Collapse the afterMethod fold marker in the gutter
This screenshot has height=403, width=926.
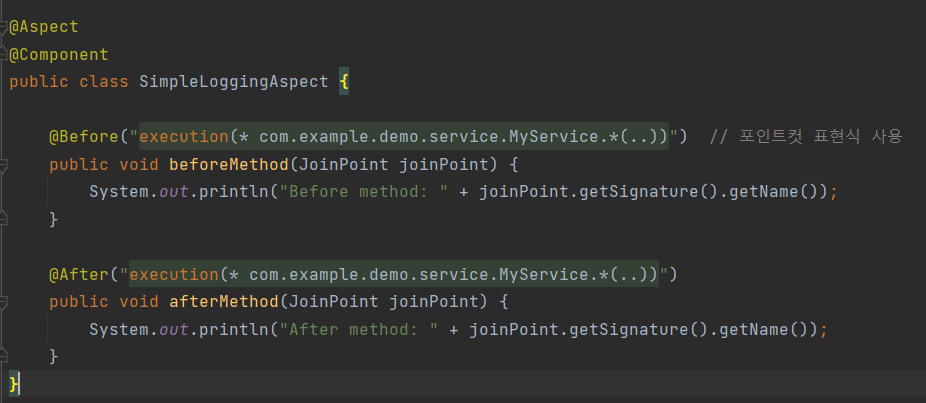[x=4, y=302]
